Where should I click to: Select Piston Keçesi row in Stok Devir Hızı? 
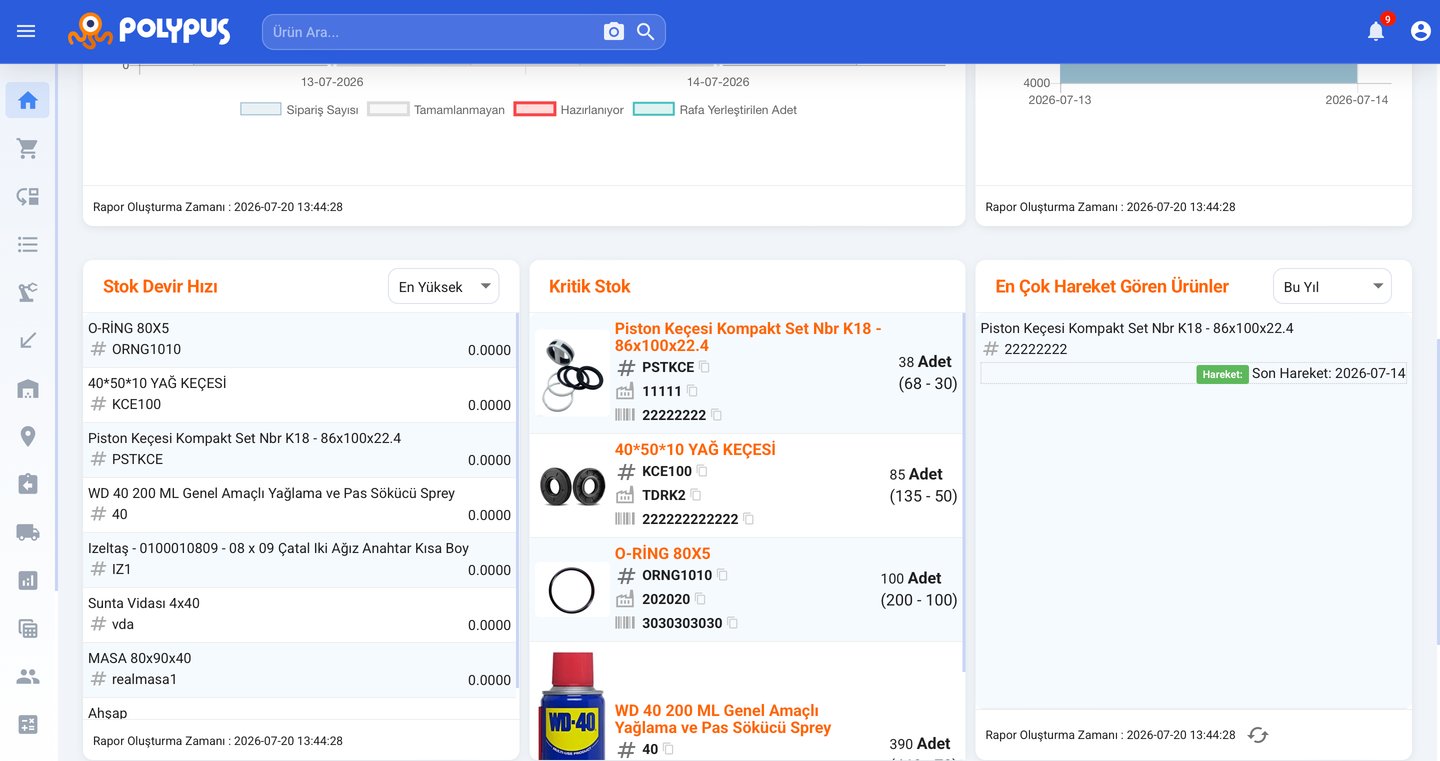coord(300,450)
